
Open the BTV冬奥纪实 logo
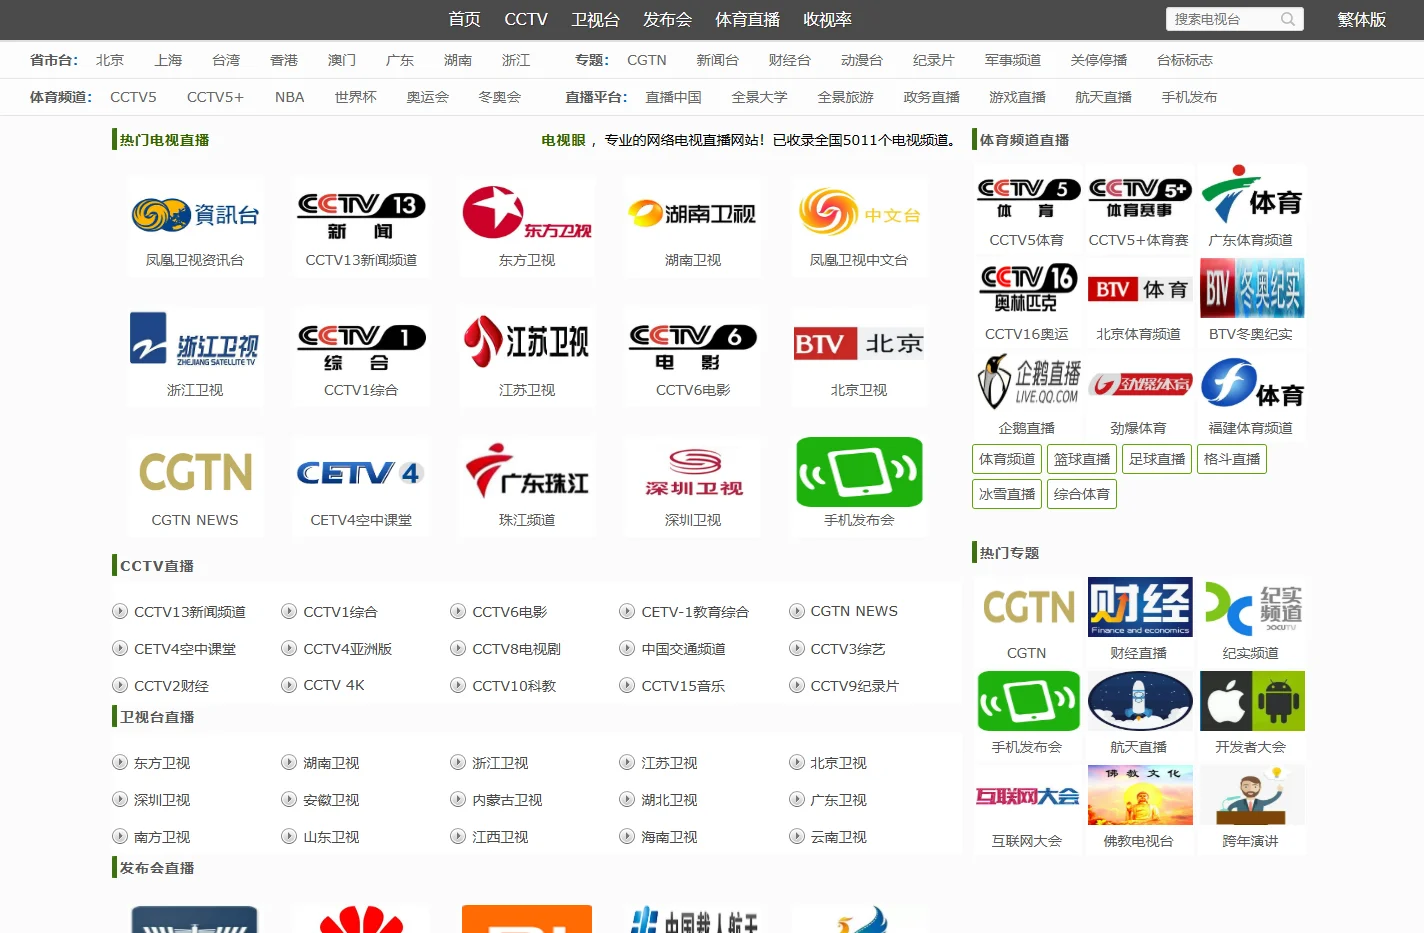(1251, 288)
